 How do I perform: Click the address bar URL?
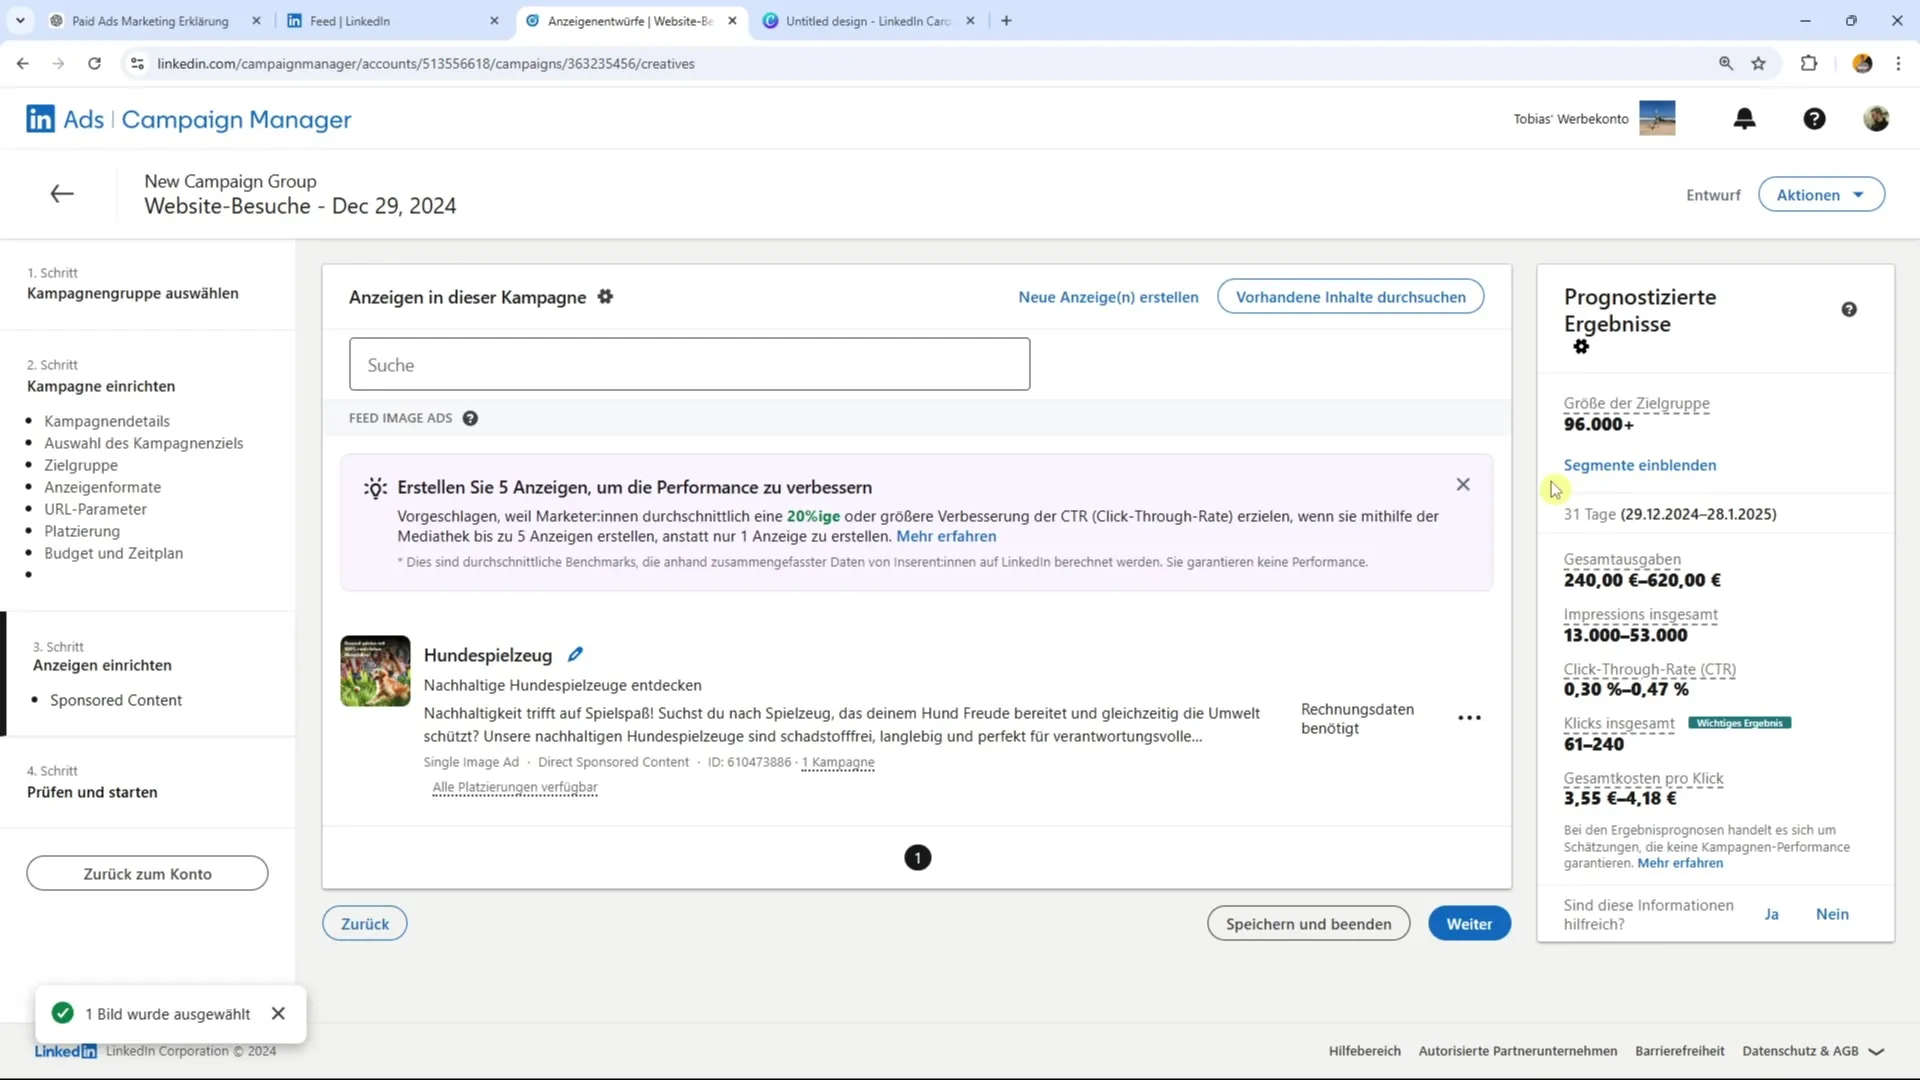click(425, 63)
